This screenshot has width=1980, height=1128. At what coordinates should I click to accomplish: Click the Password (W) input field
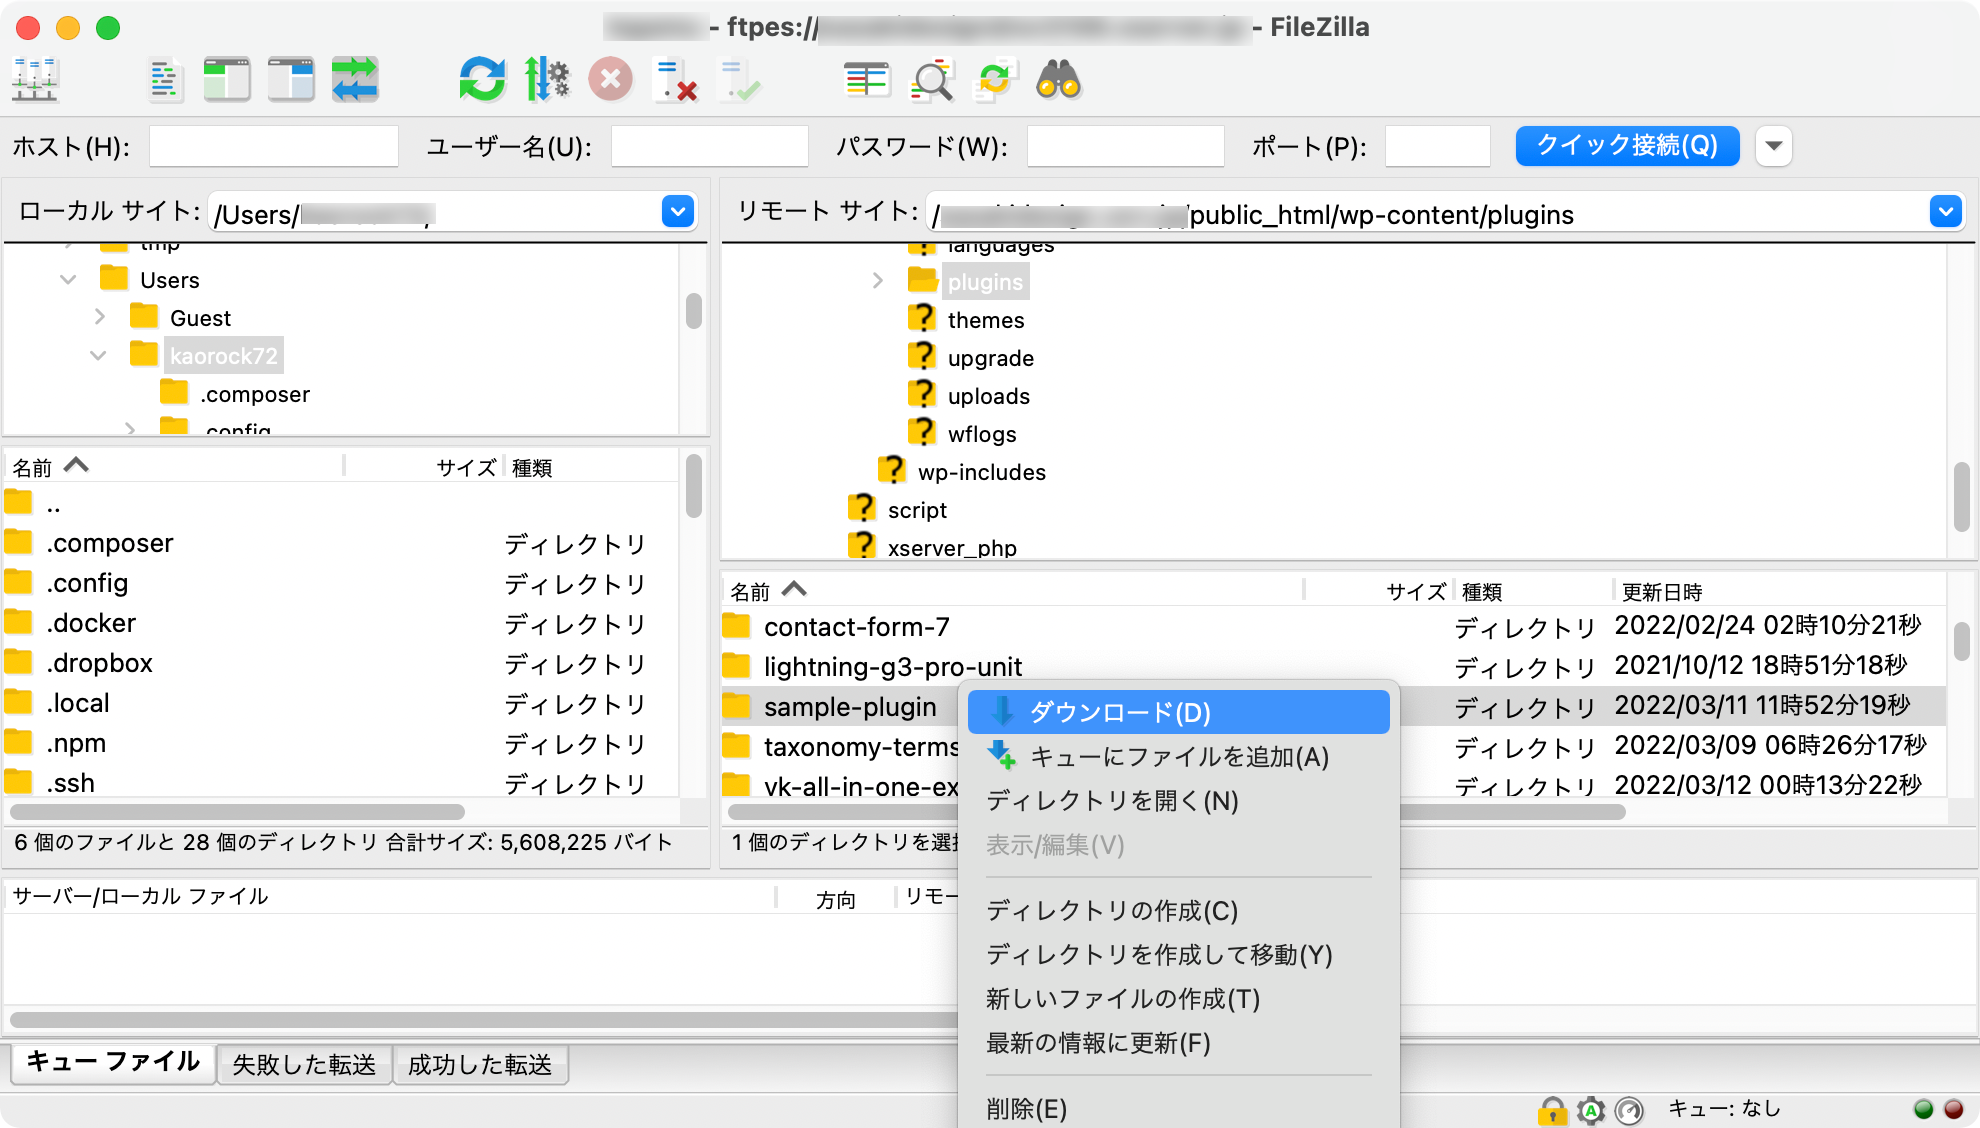tap(1125, 146)
